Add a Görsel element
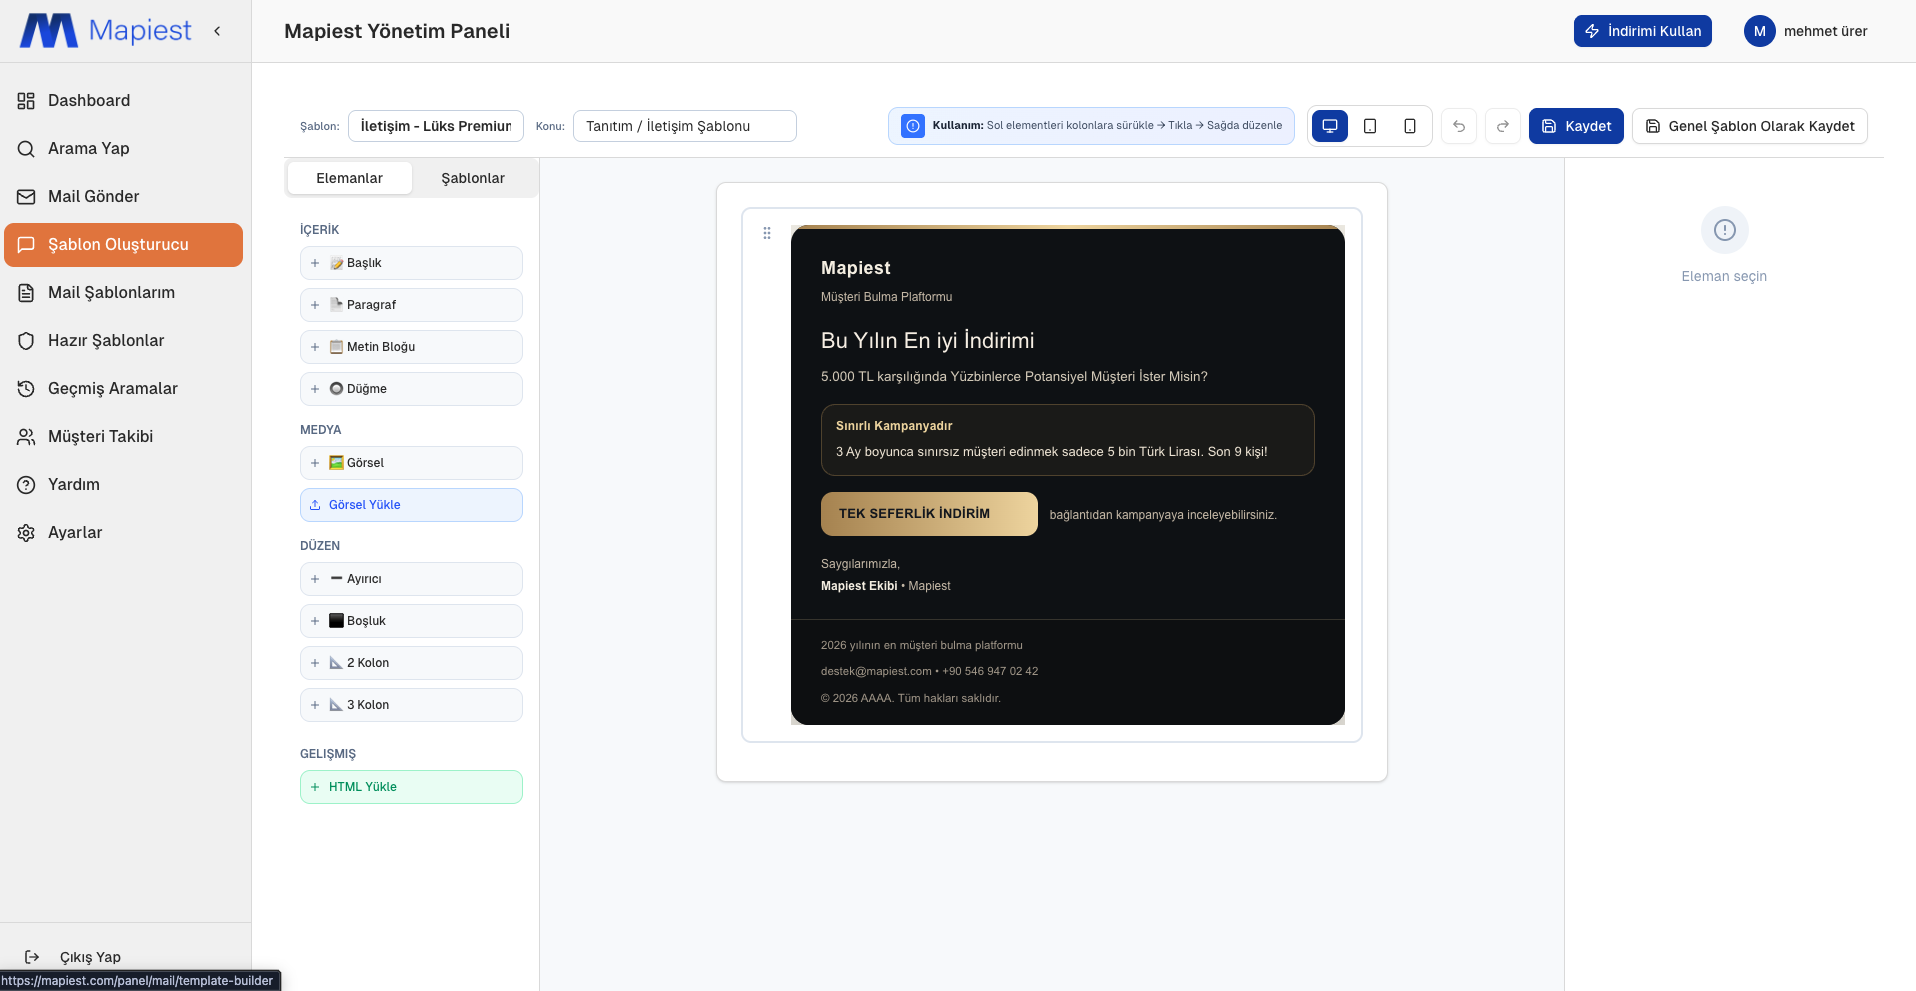1916x991 pixels. coord(411,463)
